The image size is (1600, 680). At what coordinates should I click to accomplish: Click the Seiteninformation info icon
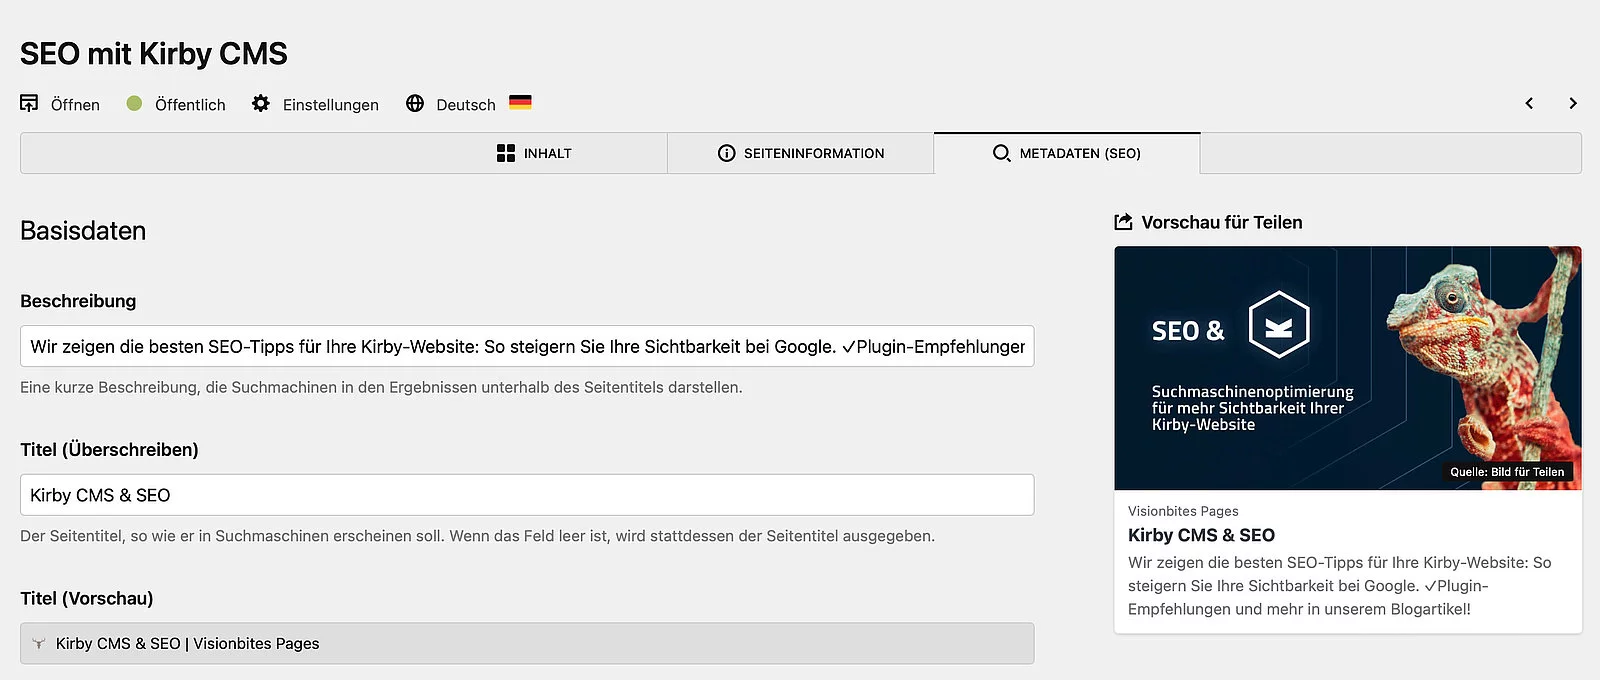click(727, 153)
